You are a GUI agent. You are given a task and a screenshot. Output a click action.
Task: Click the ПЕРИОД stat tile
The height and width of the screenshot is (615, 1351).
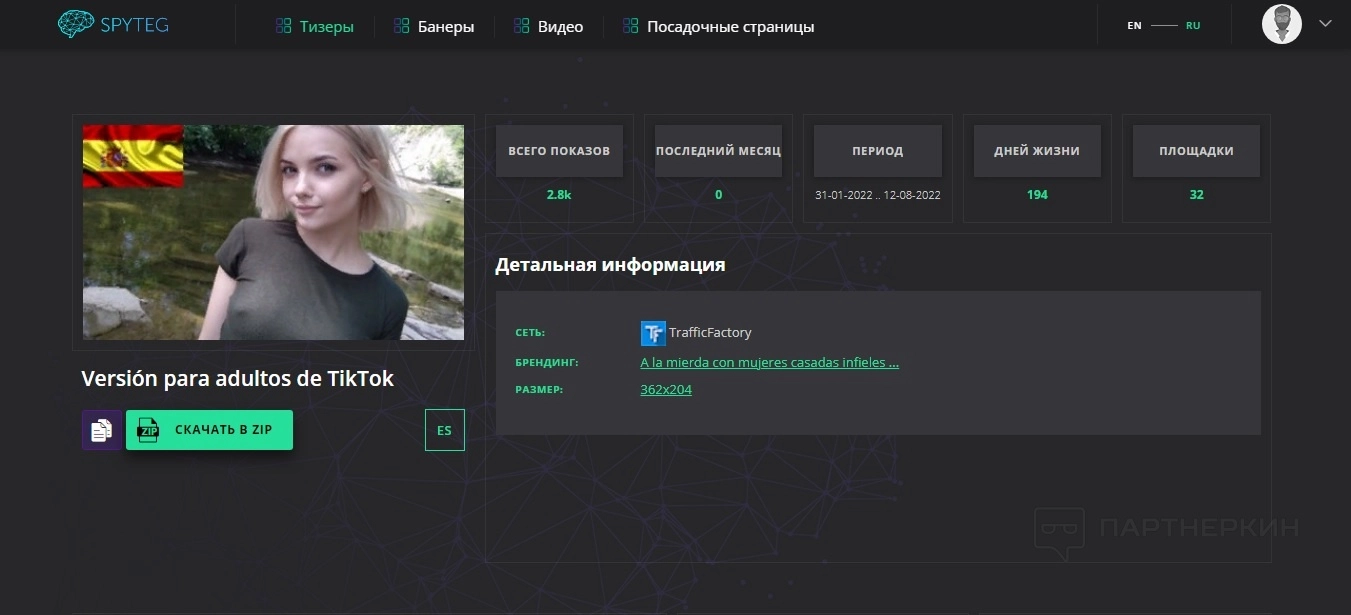[878, 151]
